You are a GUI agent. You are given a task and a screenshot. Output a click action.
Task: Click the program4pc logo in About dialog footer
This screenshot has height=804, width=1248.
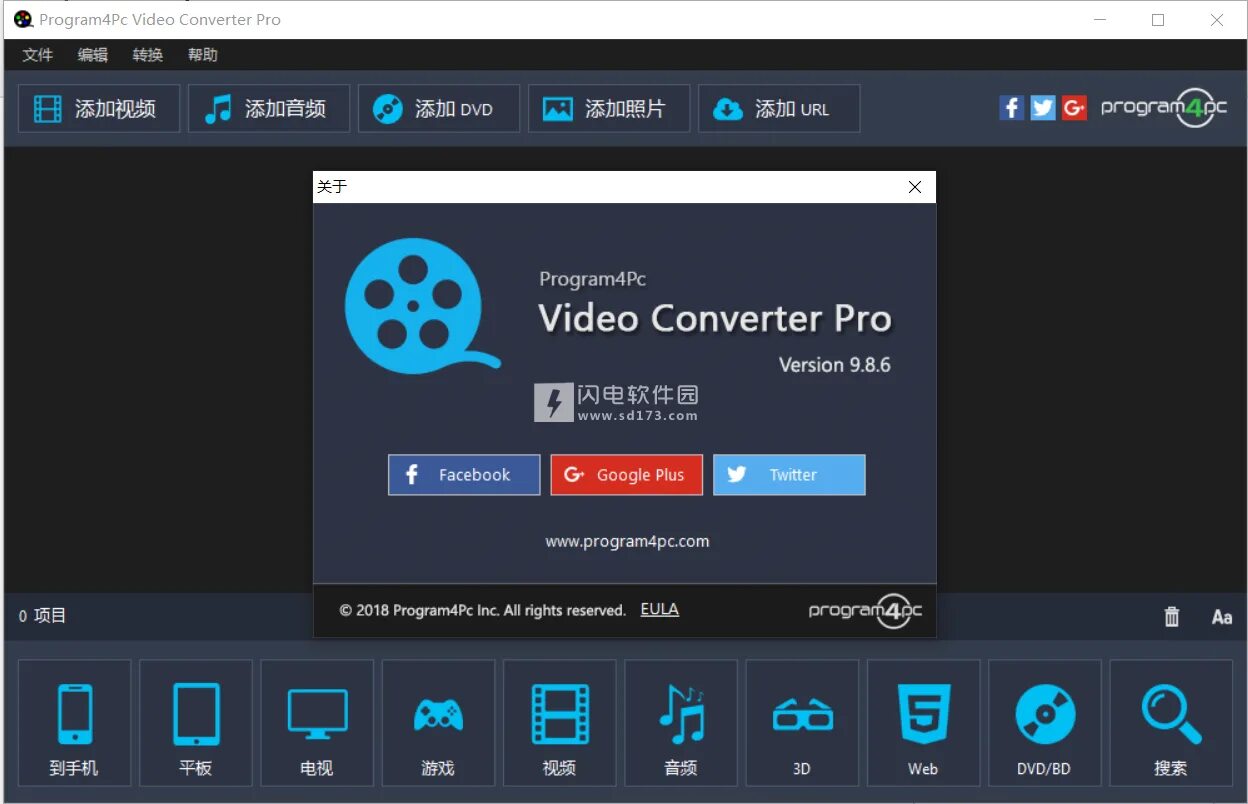865,610
